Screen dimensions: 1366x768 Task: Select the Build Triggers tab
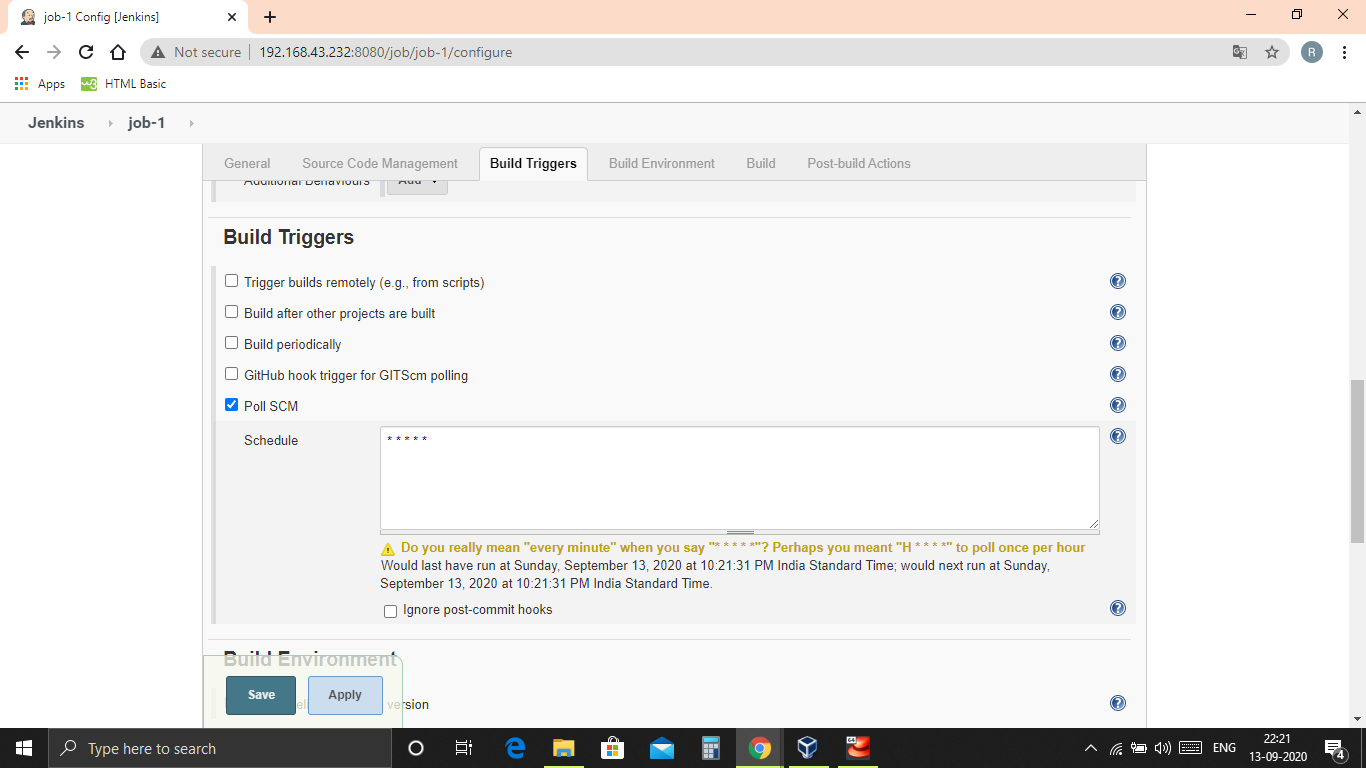point(533,163)
